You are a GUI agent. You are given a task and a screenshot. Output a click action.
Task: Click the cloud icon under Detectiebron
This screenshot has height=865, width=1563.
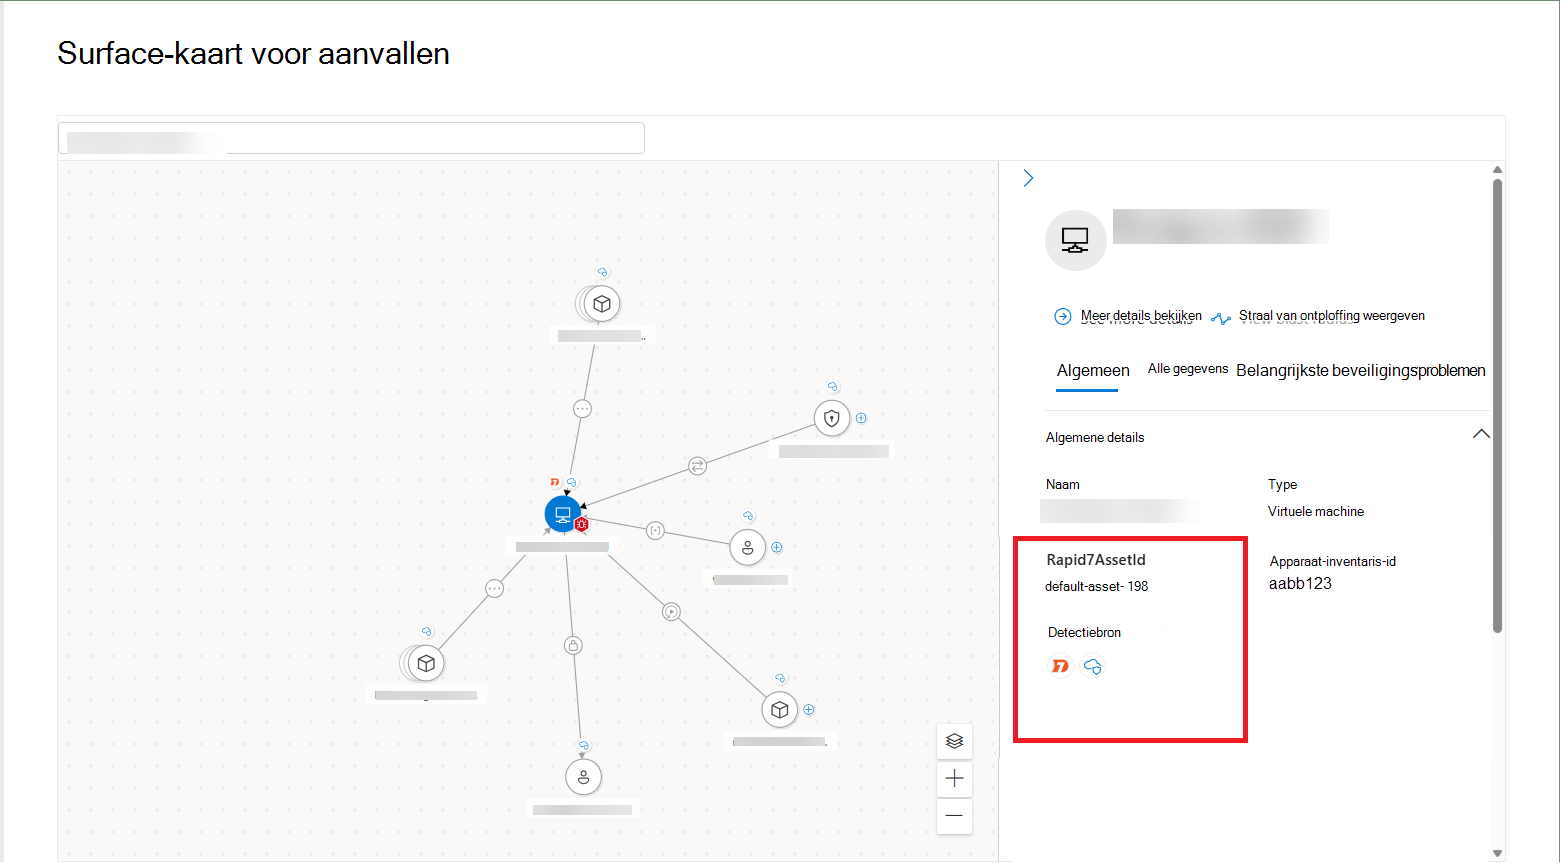coord(1092,666)
